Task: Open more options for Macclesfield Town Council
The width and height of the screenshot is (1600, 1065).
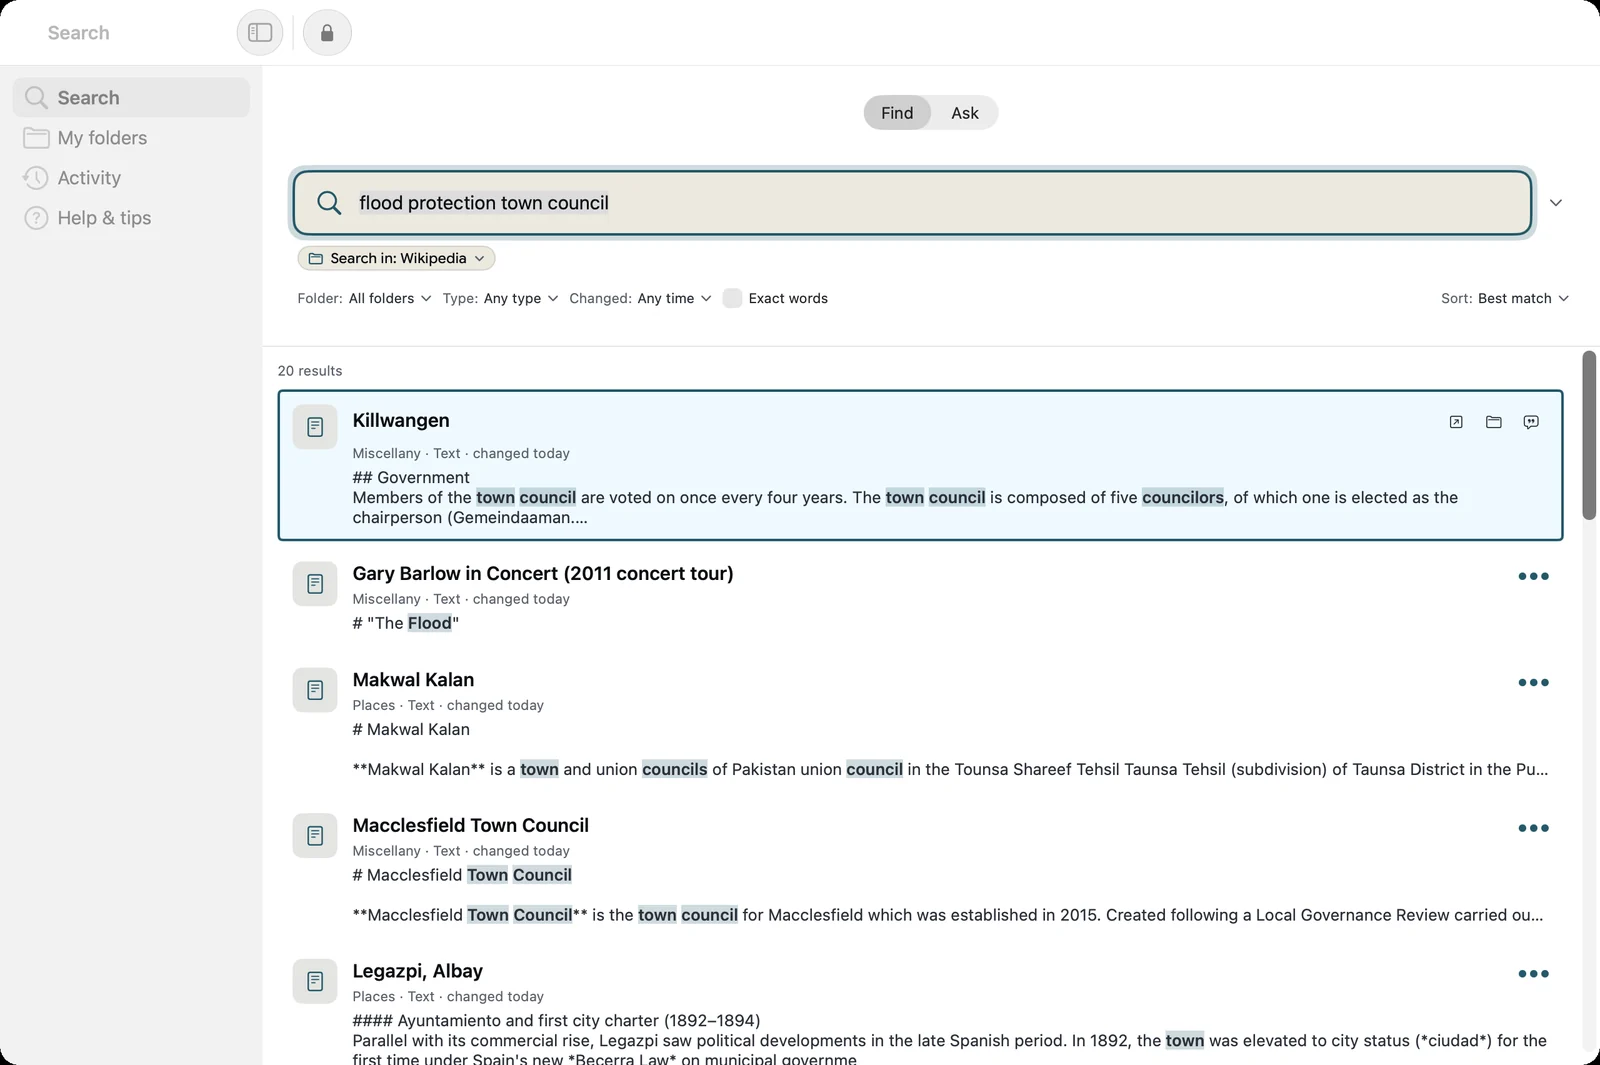Action: [x=1533, y=828]
